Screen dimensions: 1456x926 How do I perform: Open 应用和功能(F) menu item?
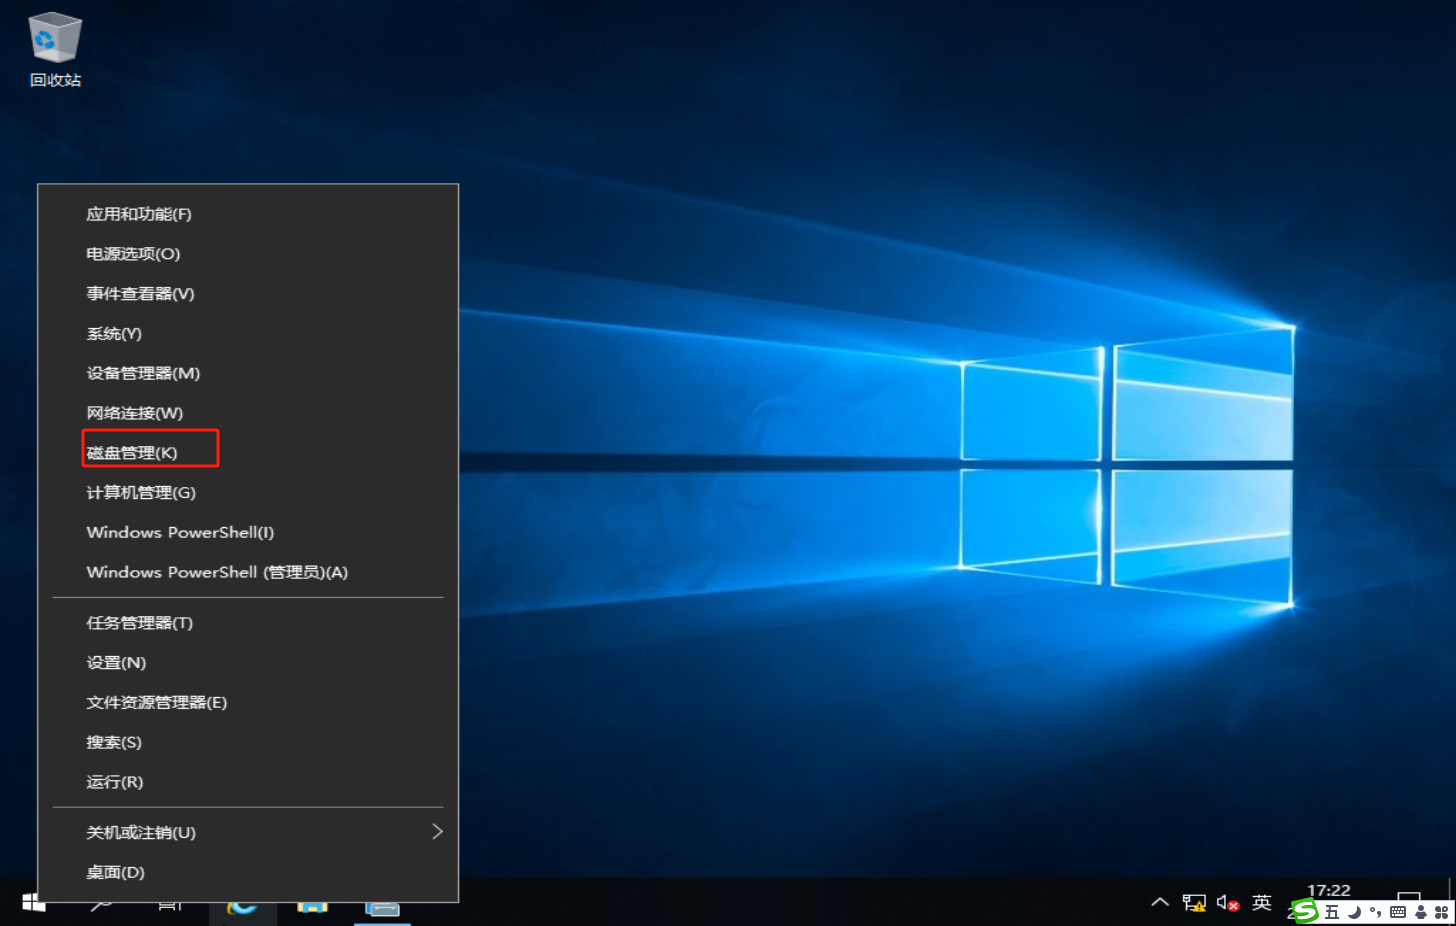(x=138, y=214)
